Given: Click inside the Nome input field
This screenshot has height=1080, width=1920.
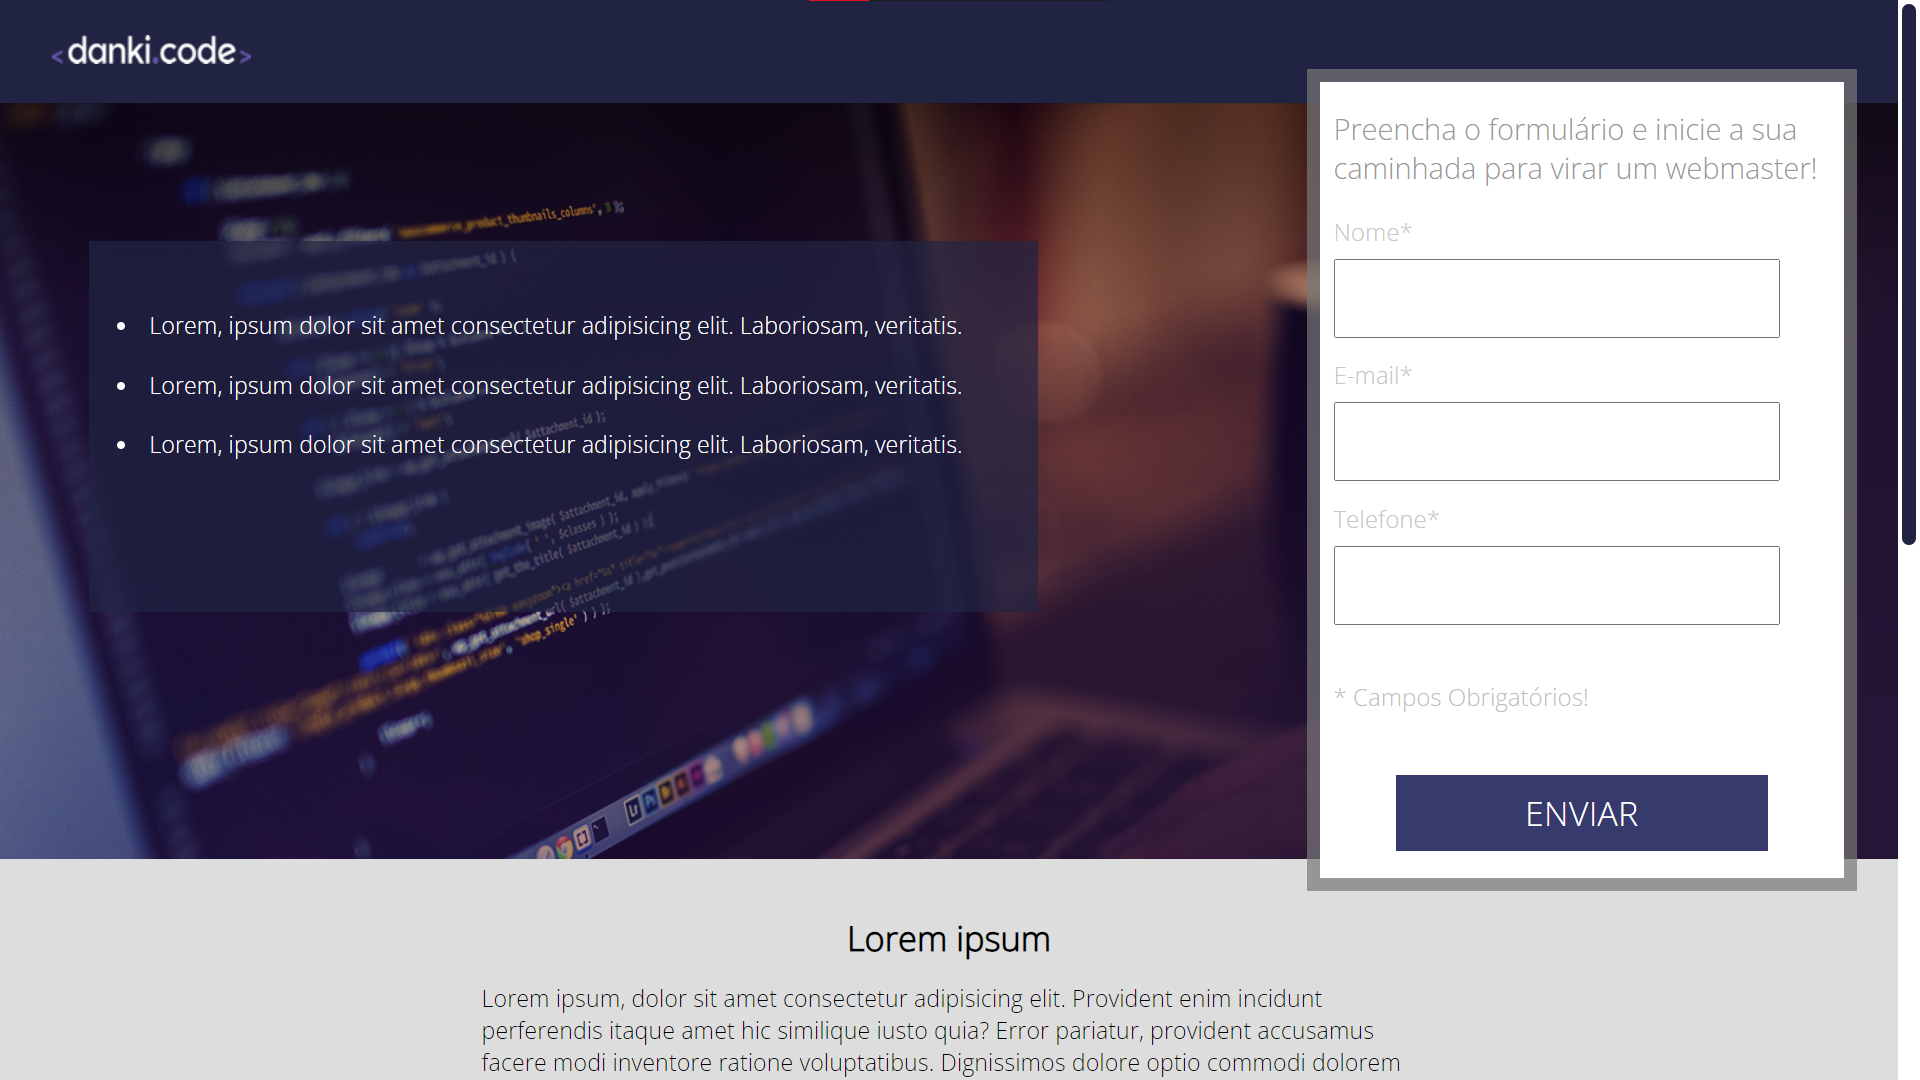Looking at the screenshot, I should (1556, 298).
